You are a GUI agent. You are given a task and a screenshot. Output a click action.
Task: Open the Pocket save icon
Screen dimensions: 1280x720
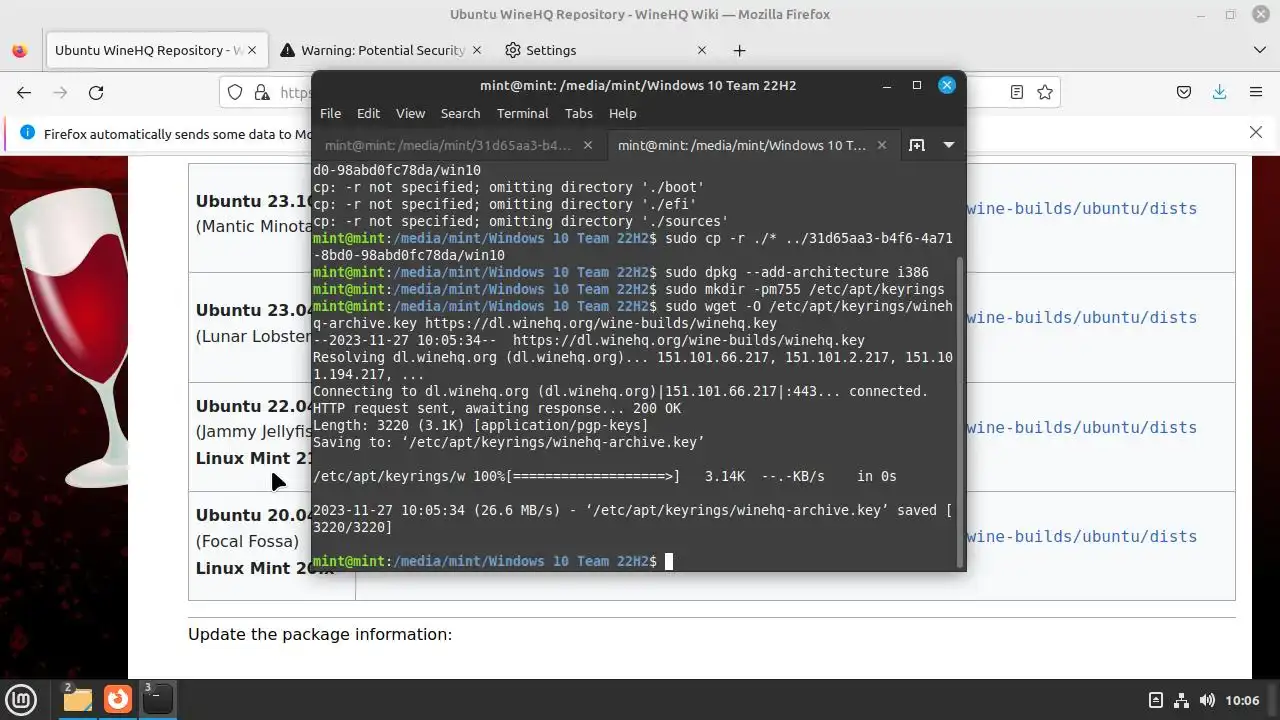click(x=1184, y=92)
